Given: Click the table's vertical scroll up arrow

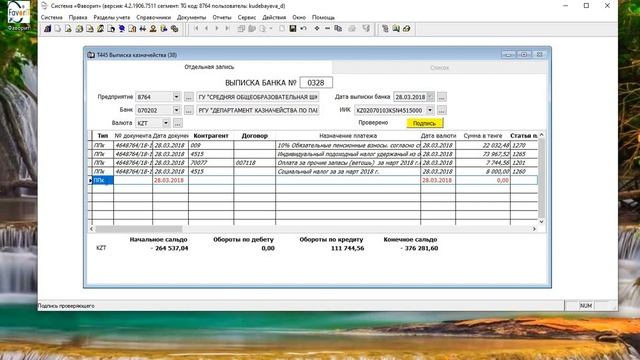Looking at the screenshot, I should pos(542,135).
